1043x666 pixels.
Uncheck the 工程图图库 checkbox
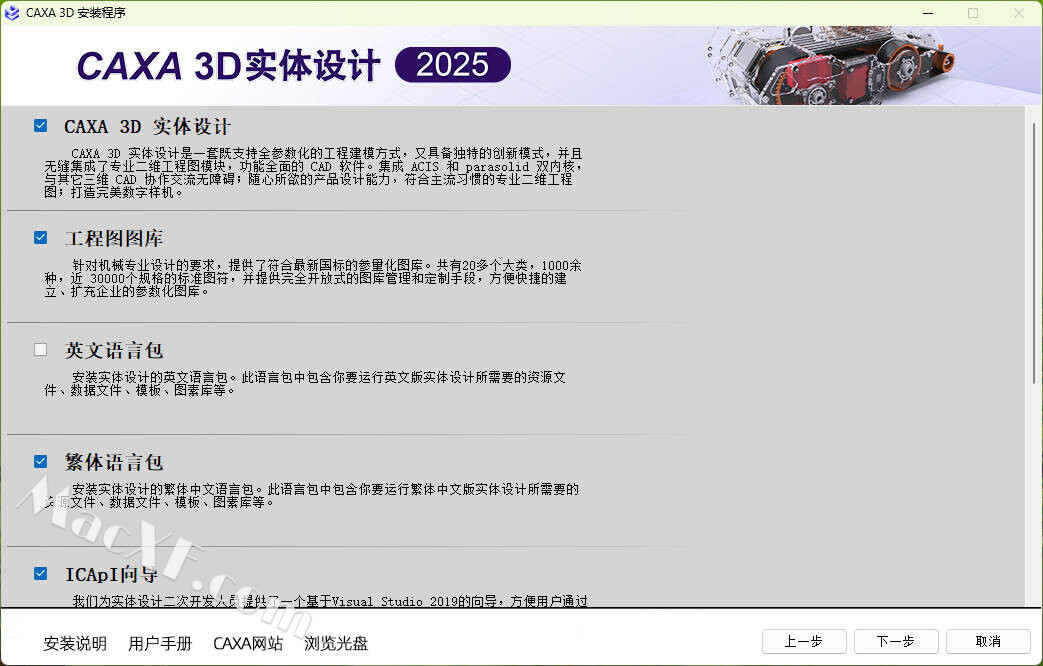pyautogui.click(x=41, y=238)
